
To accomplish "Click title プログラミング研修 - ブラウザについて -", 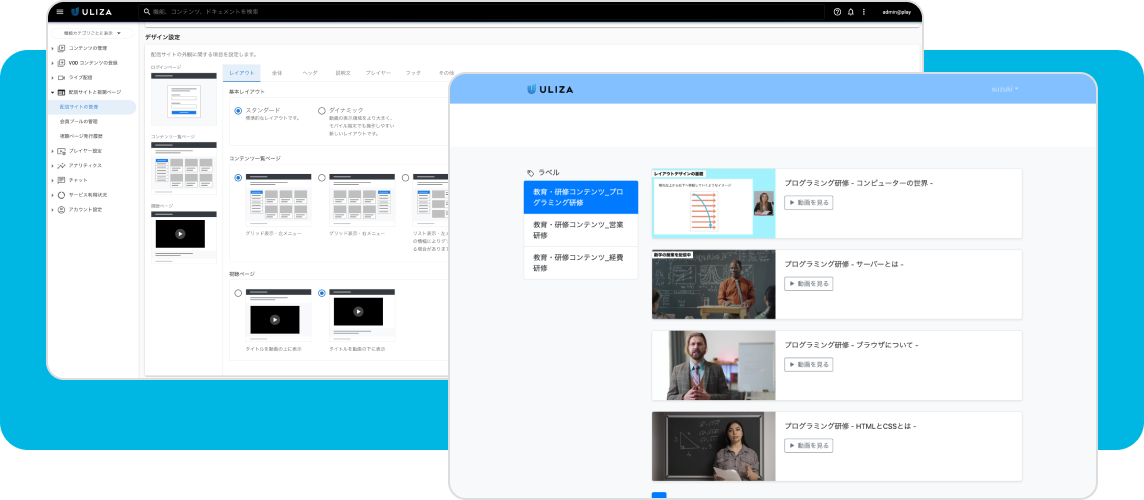I will [x=851, y=345].
